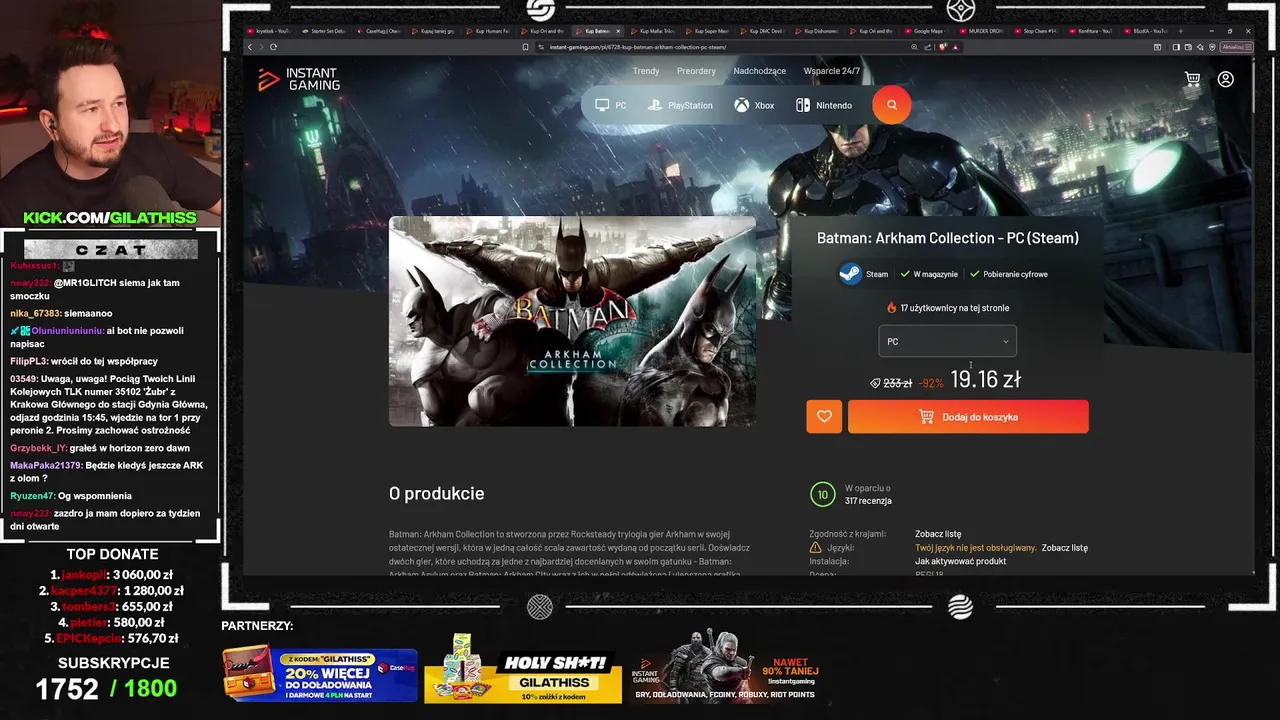Click the rating score 10 circle
The width and height of the screenshot is (1280, 720).
pos(823,494)
